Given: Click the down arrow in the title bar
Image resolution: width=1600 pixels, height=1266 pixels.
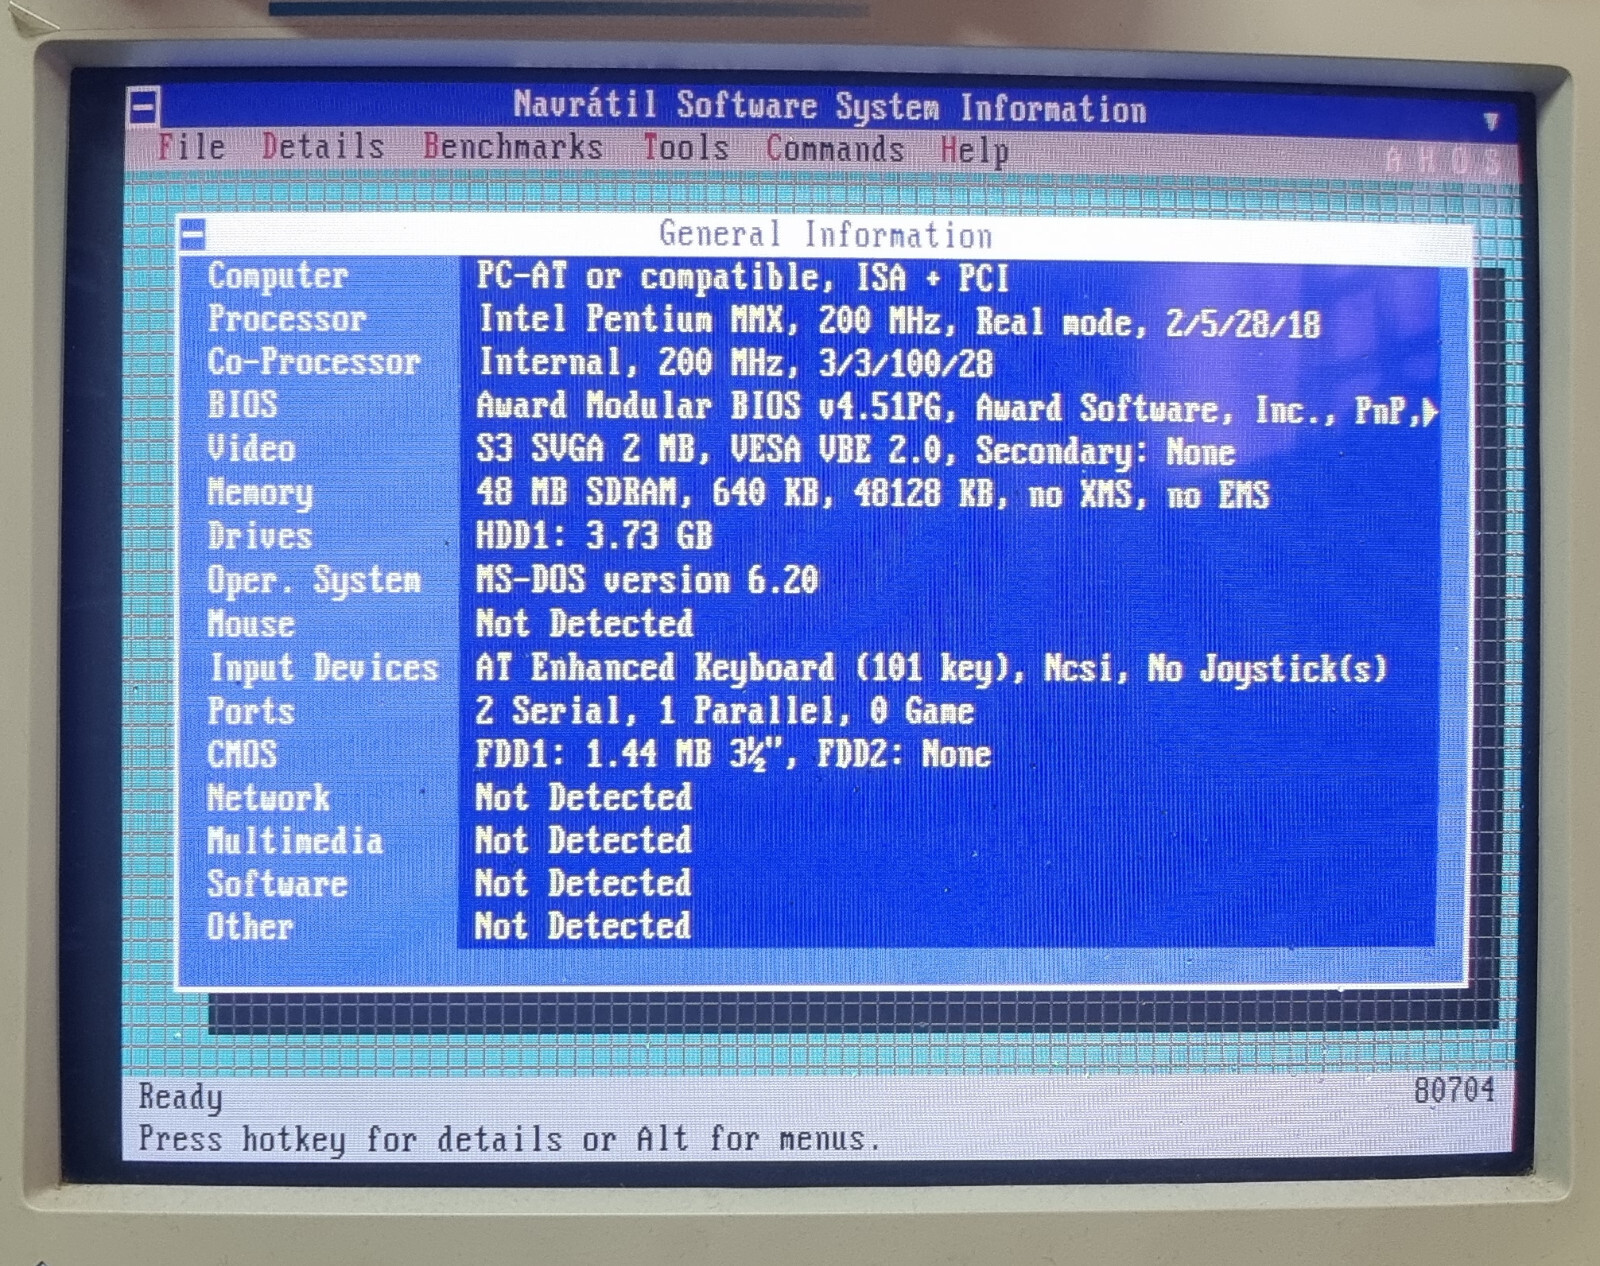Looking at the screenshot, I should pyautogui.click(x=1491, y=121).
